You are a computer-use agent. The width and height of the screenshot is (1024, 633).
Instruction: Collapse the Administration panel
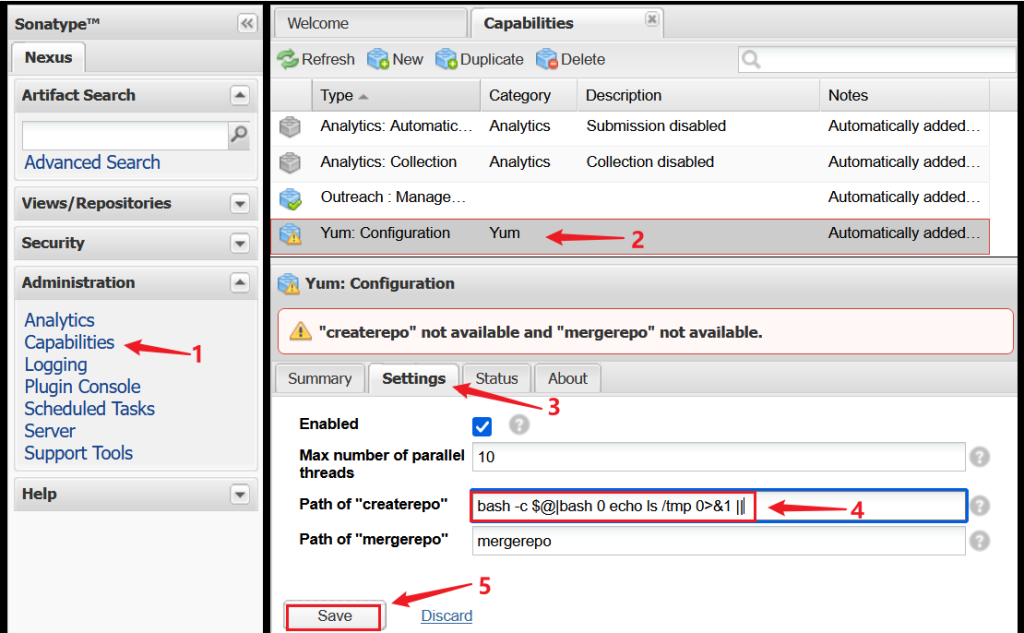point(240,283)
